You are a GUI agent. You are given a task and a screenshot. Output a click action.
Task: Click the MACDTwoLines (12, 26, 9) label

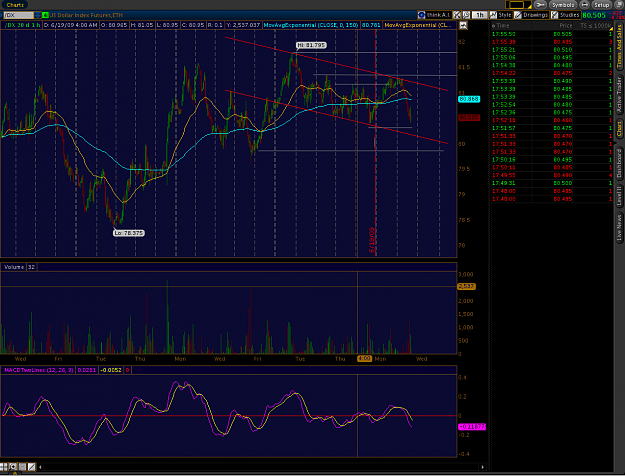click(39, 370)
